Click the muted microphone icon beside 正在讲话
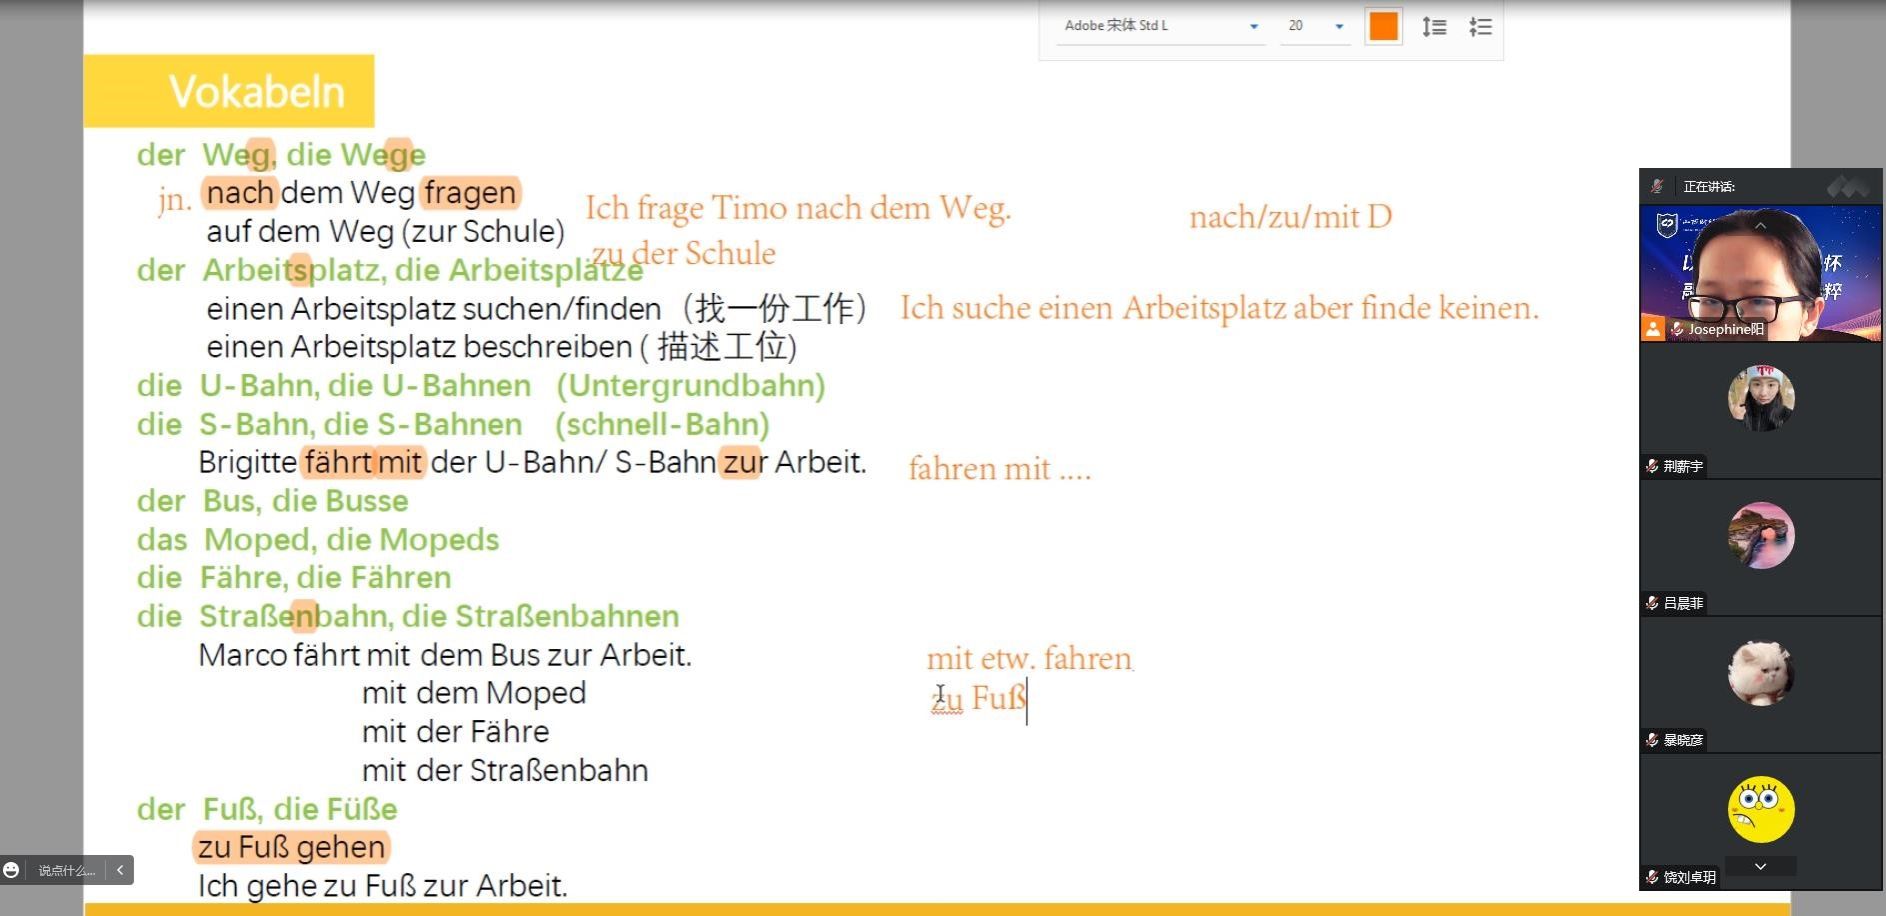Viewport: 1886px width, 916px height. point(1657,187)
